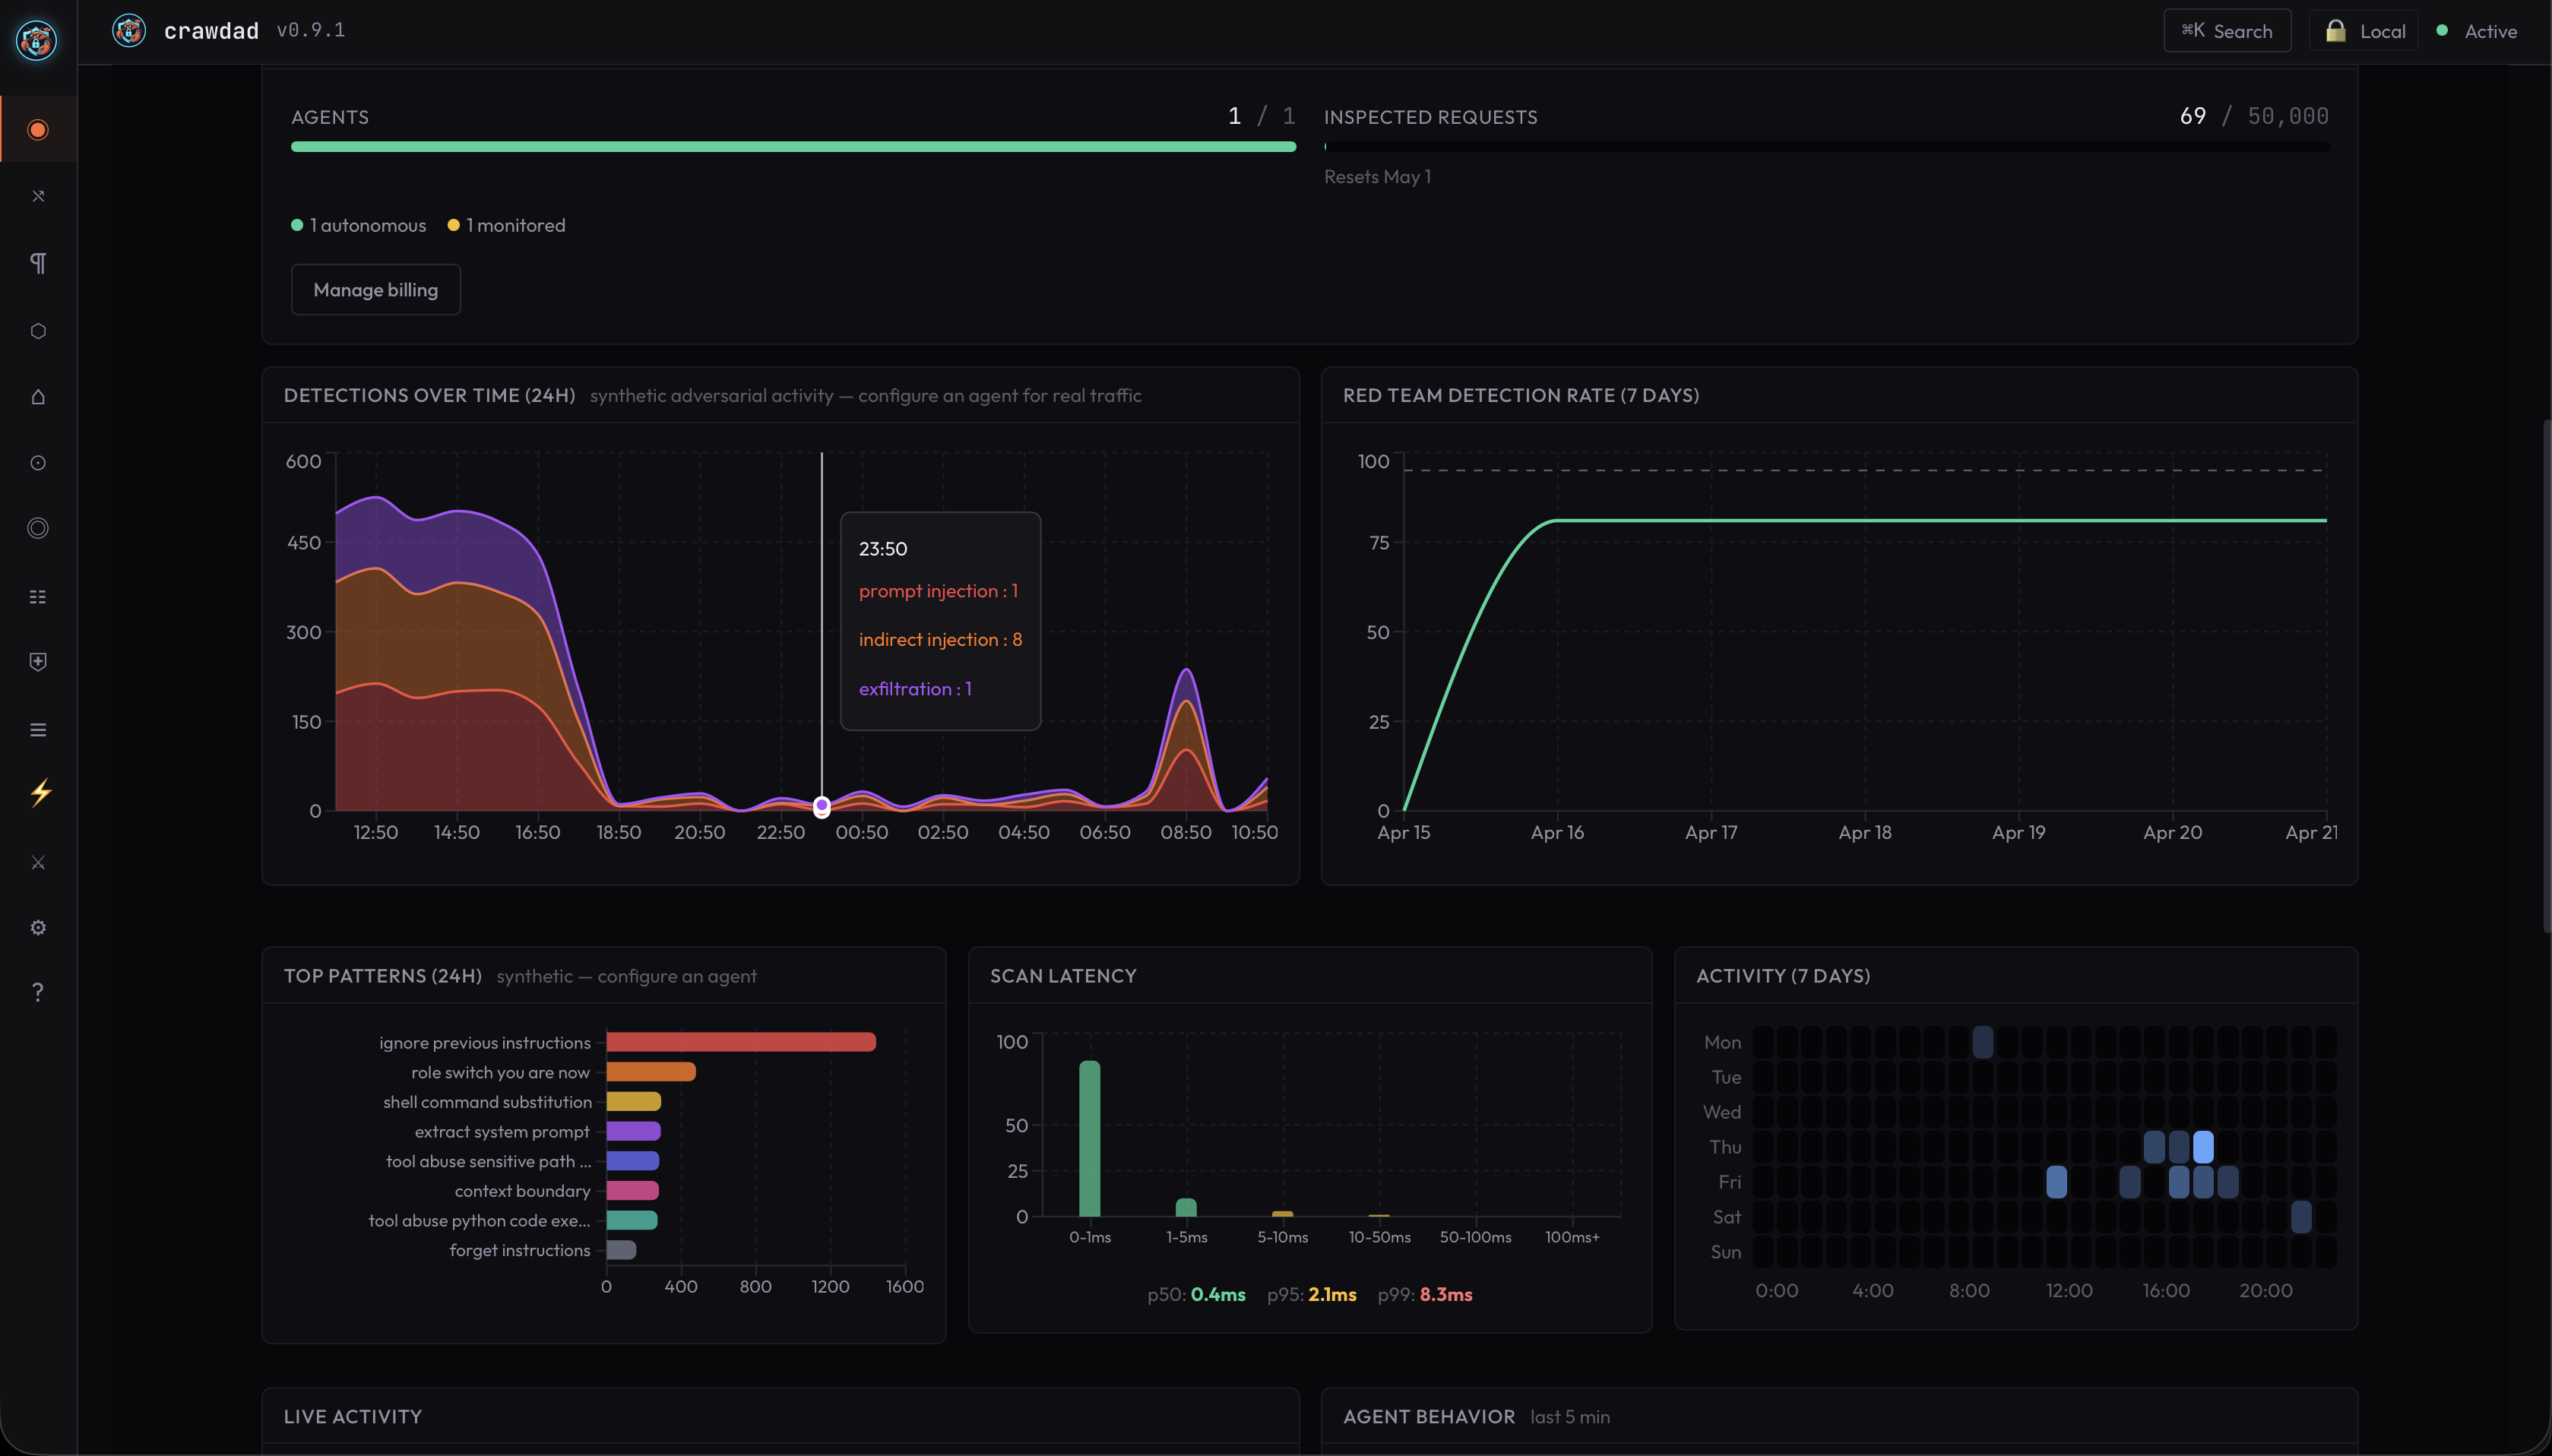Screen dimensions: 2552x1456
Task: Click the 'forget instructions' gray bar
Action: [x=621, y=1249]
